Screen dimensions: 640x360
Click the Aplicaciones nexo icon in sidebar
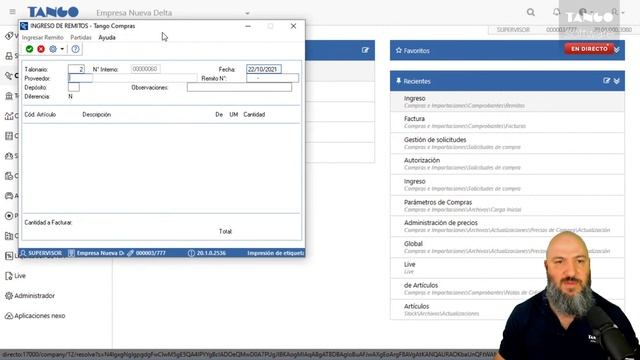tap(9, 316)
